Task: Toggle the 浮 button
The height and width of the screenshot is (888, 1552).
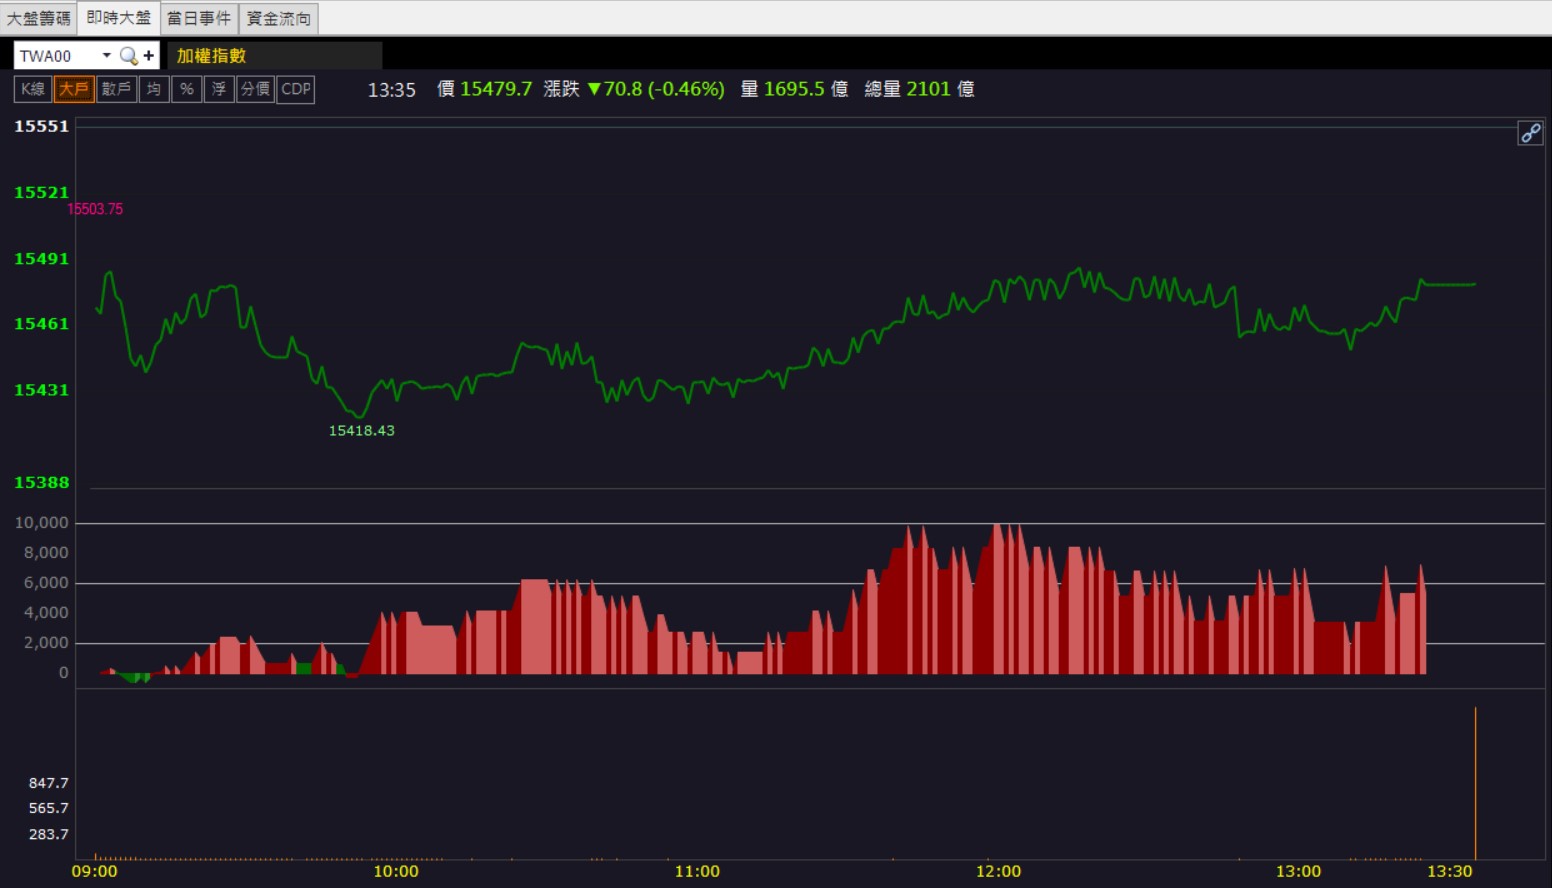Action: pyautogui.click(x=218, y=89)
